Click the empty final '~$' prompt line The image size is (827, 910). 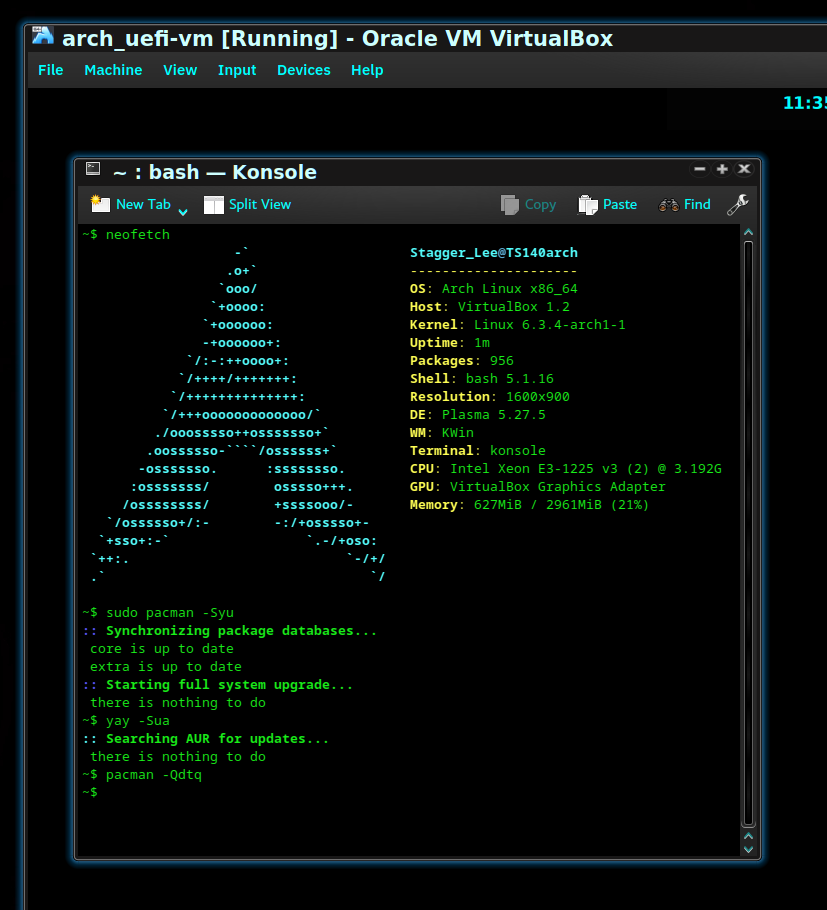point(90,793)
